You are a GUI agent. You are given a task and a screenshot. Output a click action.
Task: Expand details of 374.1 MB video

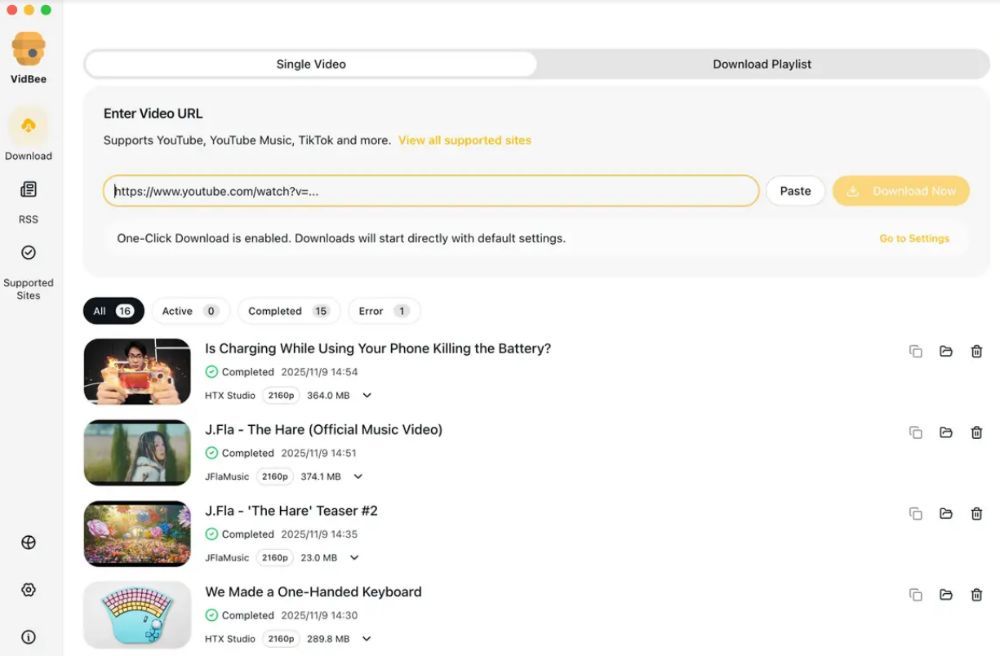[x=358, y=477]
